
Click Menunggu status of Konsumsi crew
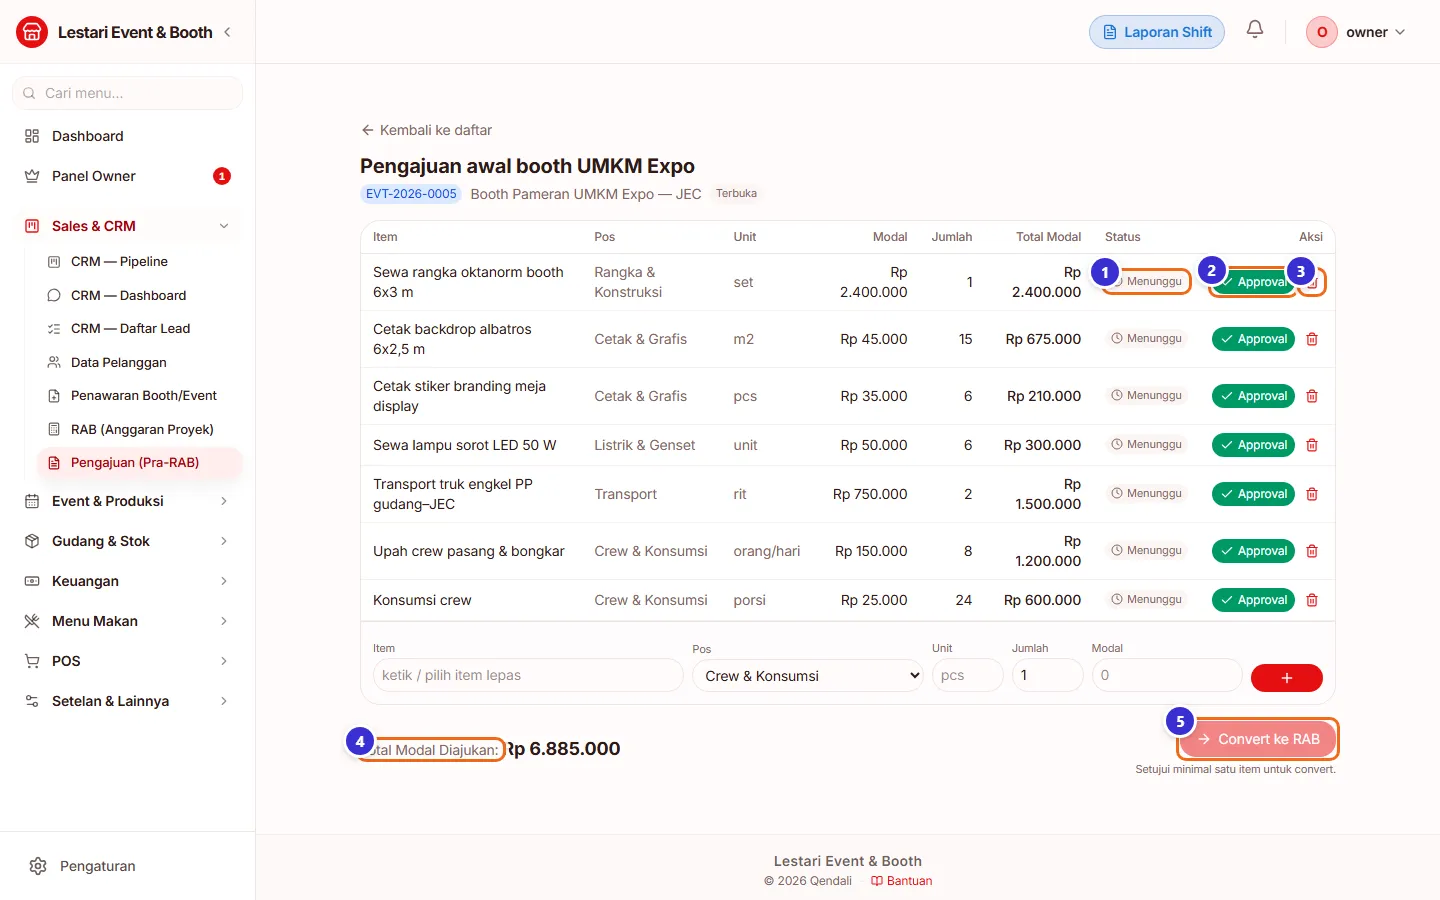coord(1146,599)
